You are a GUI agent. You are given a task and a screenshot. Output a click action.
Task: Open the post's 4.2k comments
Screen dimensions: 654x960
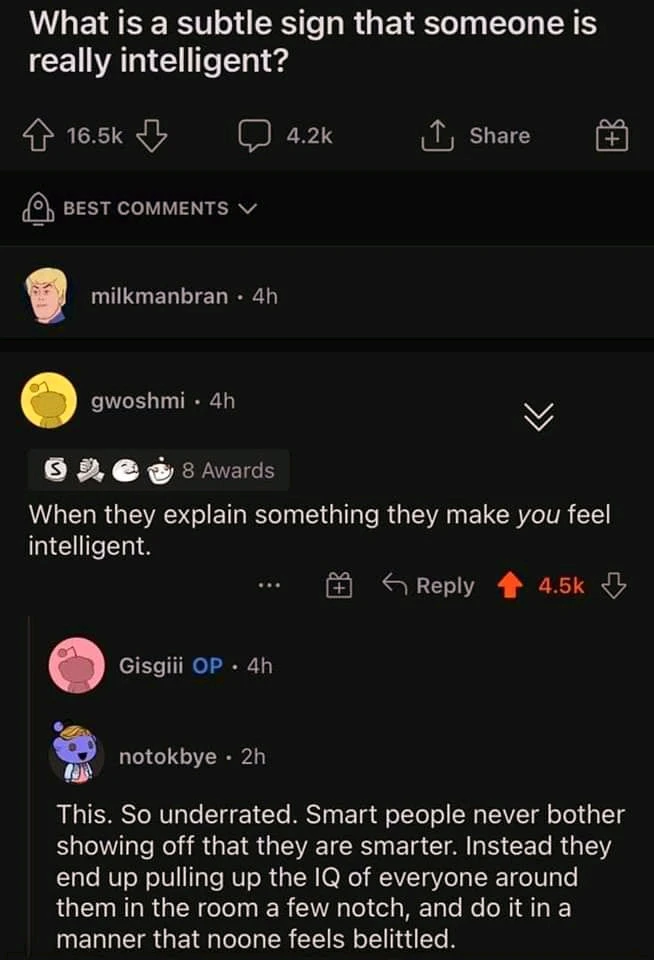285,136
